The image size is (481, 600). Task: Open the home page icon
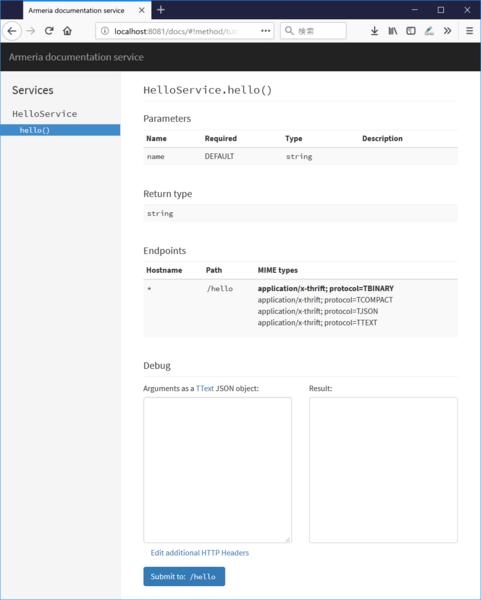pyautogui.click(x=67, y=31)
